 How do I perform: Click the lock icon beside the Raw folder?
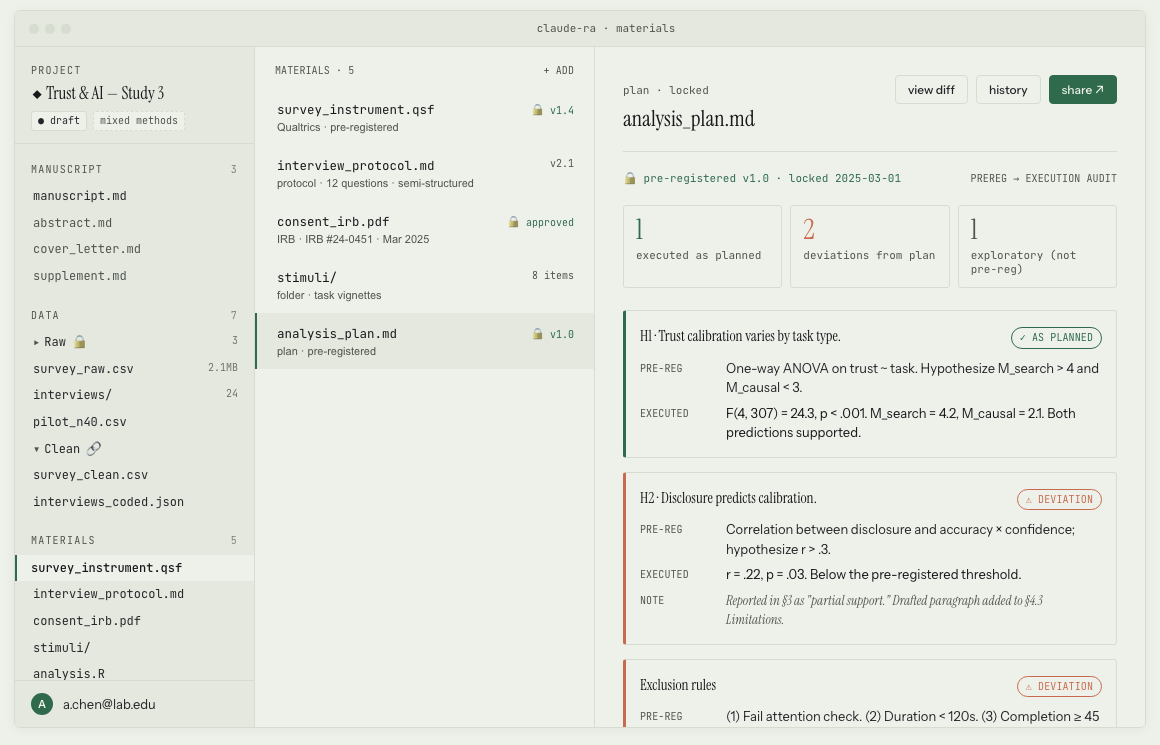[80, 341]
